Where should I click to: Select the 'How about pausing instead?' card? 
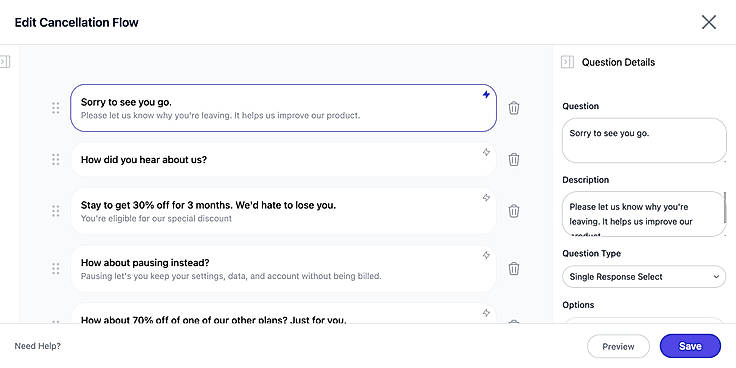(284, 268)
